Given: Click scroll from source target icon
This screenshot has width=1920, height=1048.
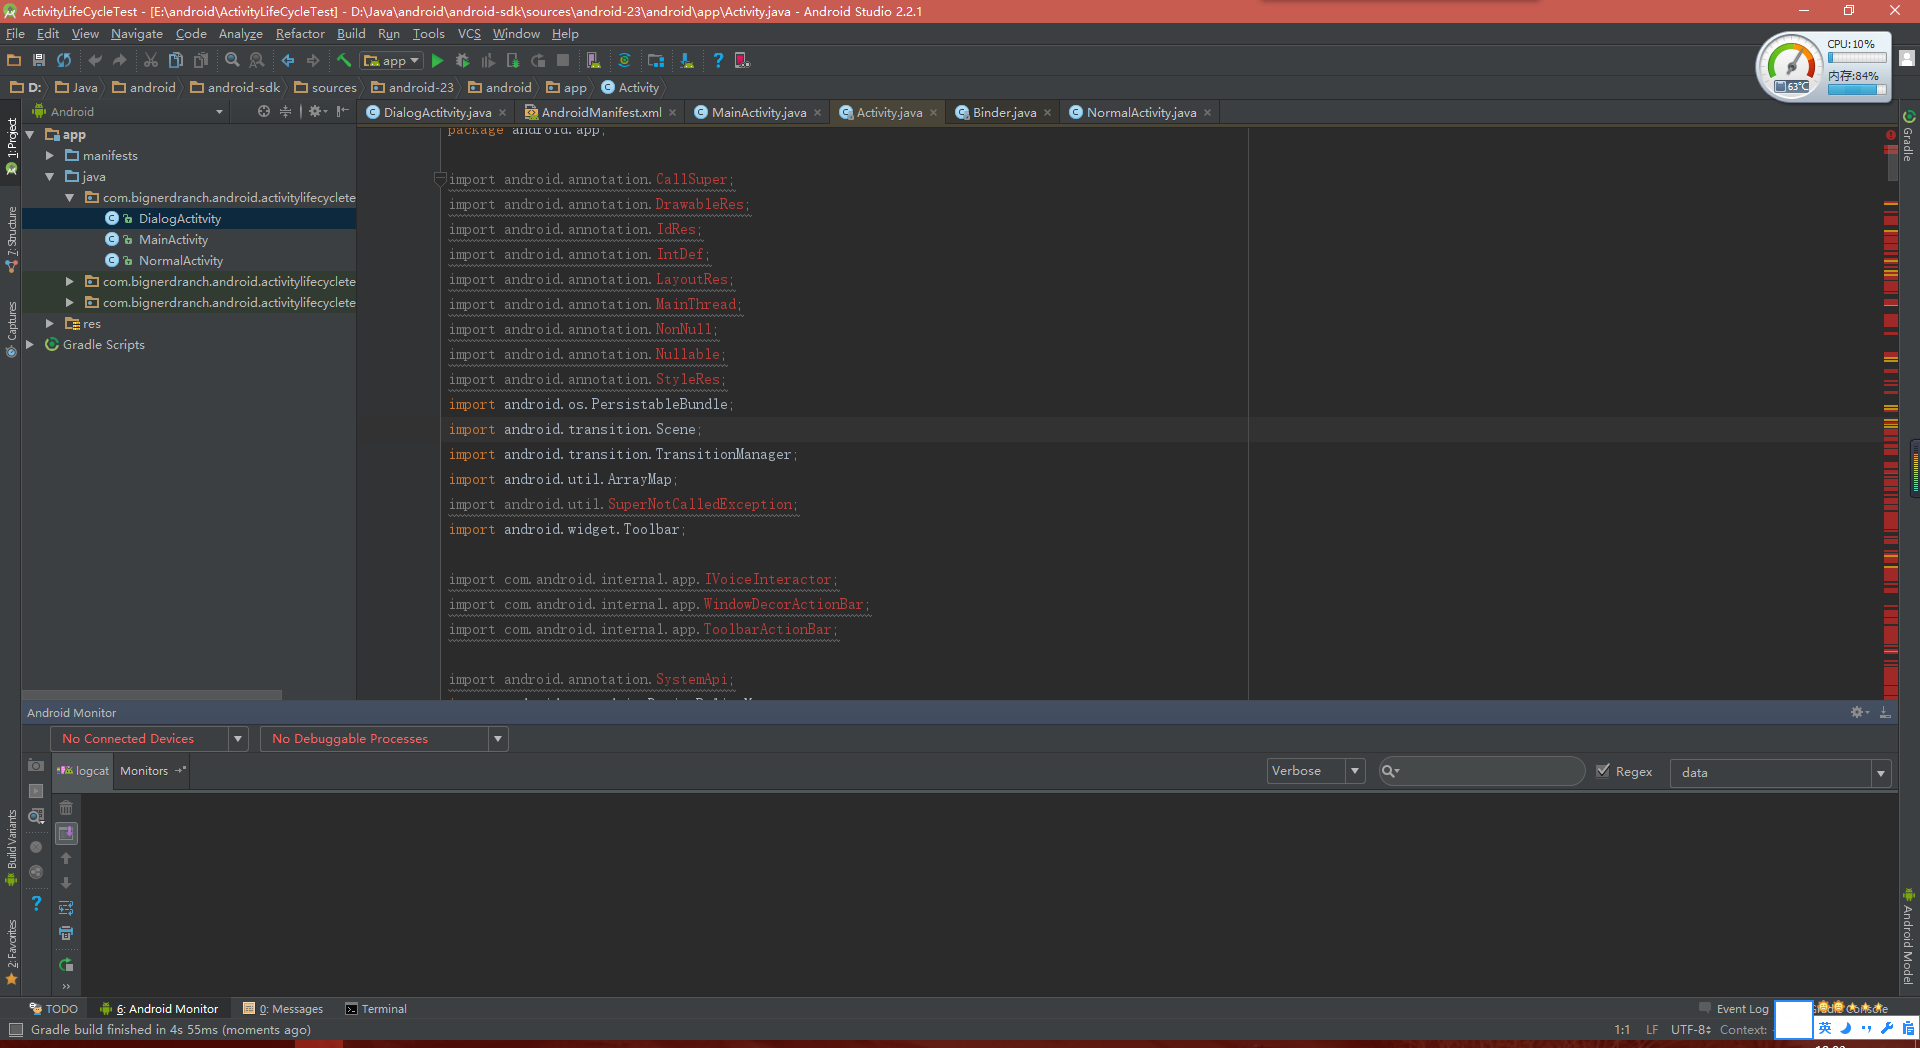Looking at the screenshot, I should point(264,112).
